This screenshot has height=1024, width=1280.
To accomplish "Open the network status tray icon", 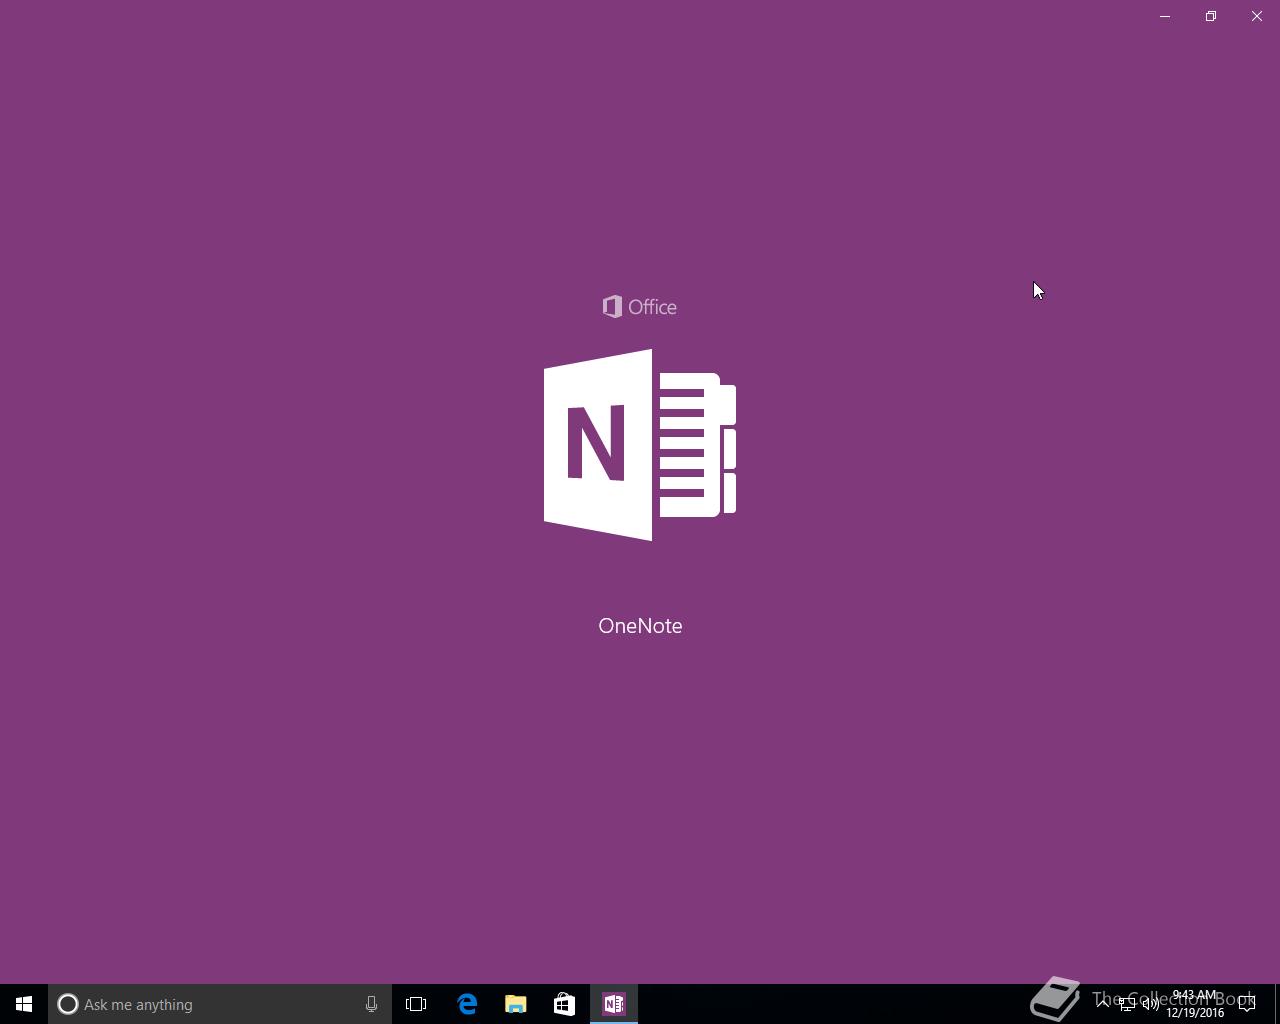I will [1127, 1004].
